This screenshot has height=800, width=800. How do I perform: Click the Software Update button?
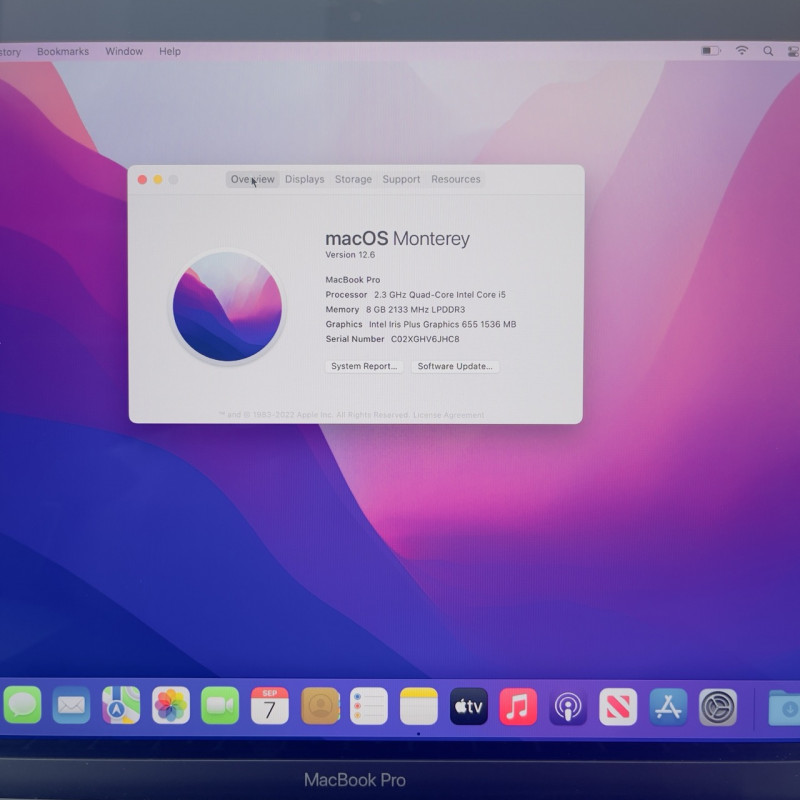[455, 366]
